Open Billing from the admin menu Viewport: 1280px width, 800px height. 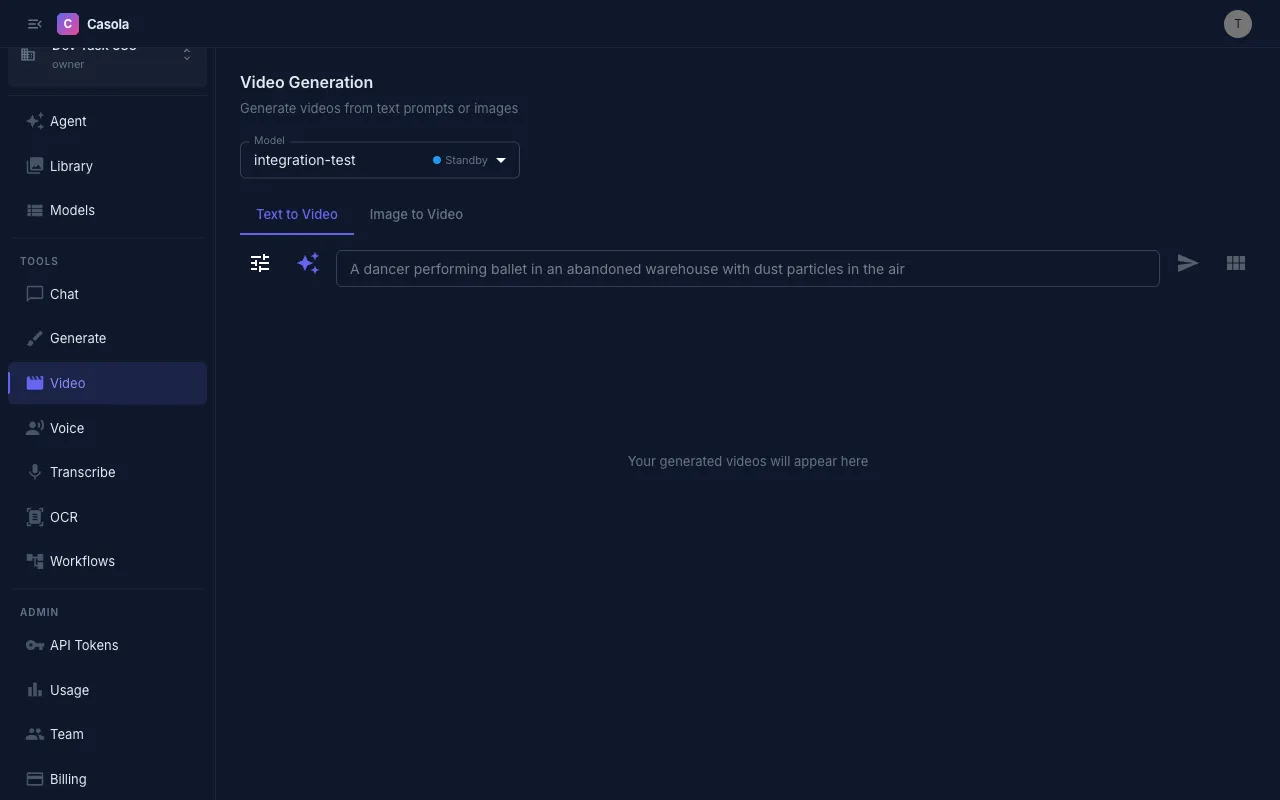(67, 779)
